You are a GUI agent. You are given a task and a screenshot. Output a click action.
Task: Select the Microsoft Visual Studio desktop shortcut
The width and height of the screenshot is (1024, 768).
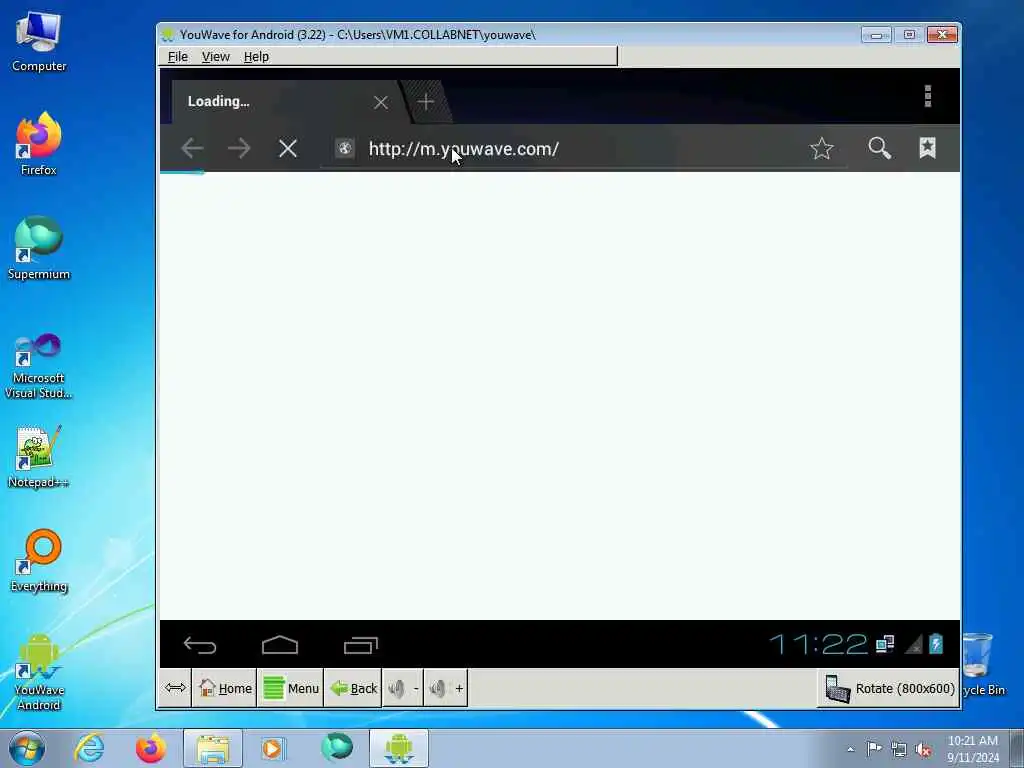tap(39, 366)
